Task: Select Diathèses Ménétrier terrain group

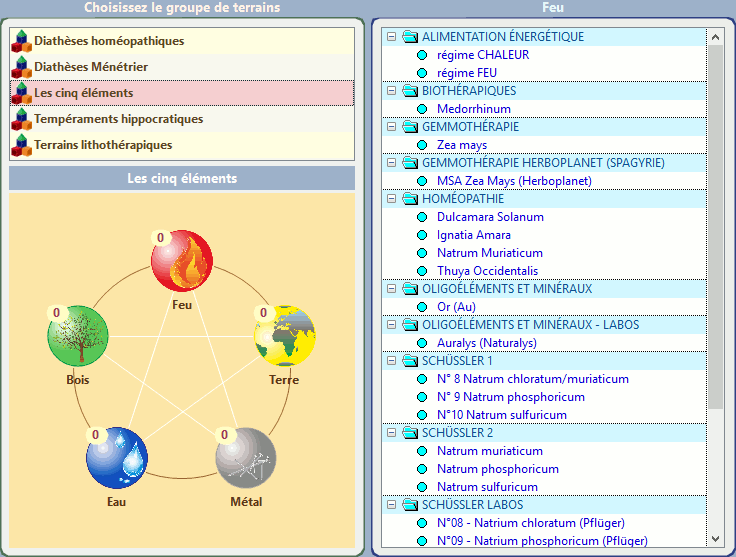Action: coord(182,67)
